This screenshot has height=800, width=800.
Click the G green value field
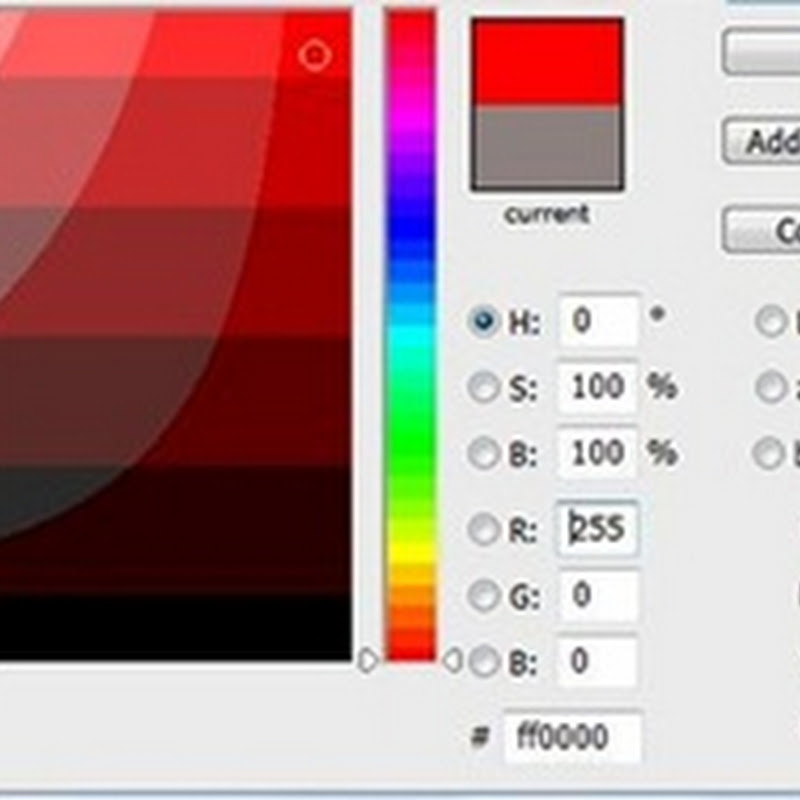pos(598,595)
